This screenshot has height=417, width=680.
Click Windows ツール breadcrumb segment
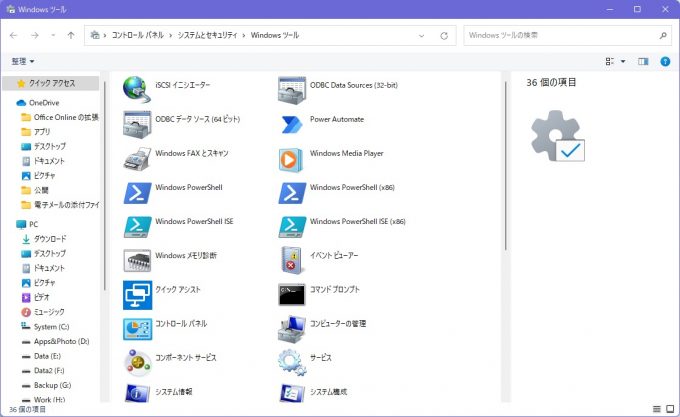click(275, 35)
